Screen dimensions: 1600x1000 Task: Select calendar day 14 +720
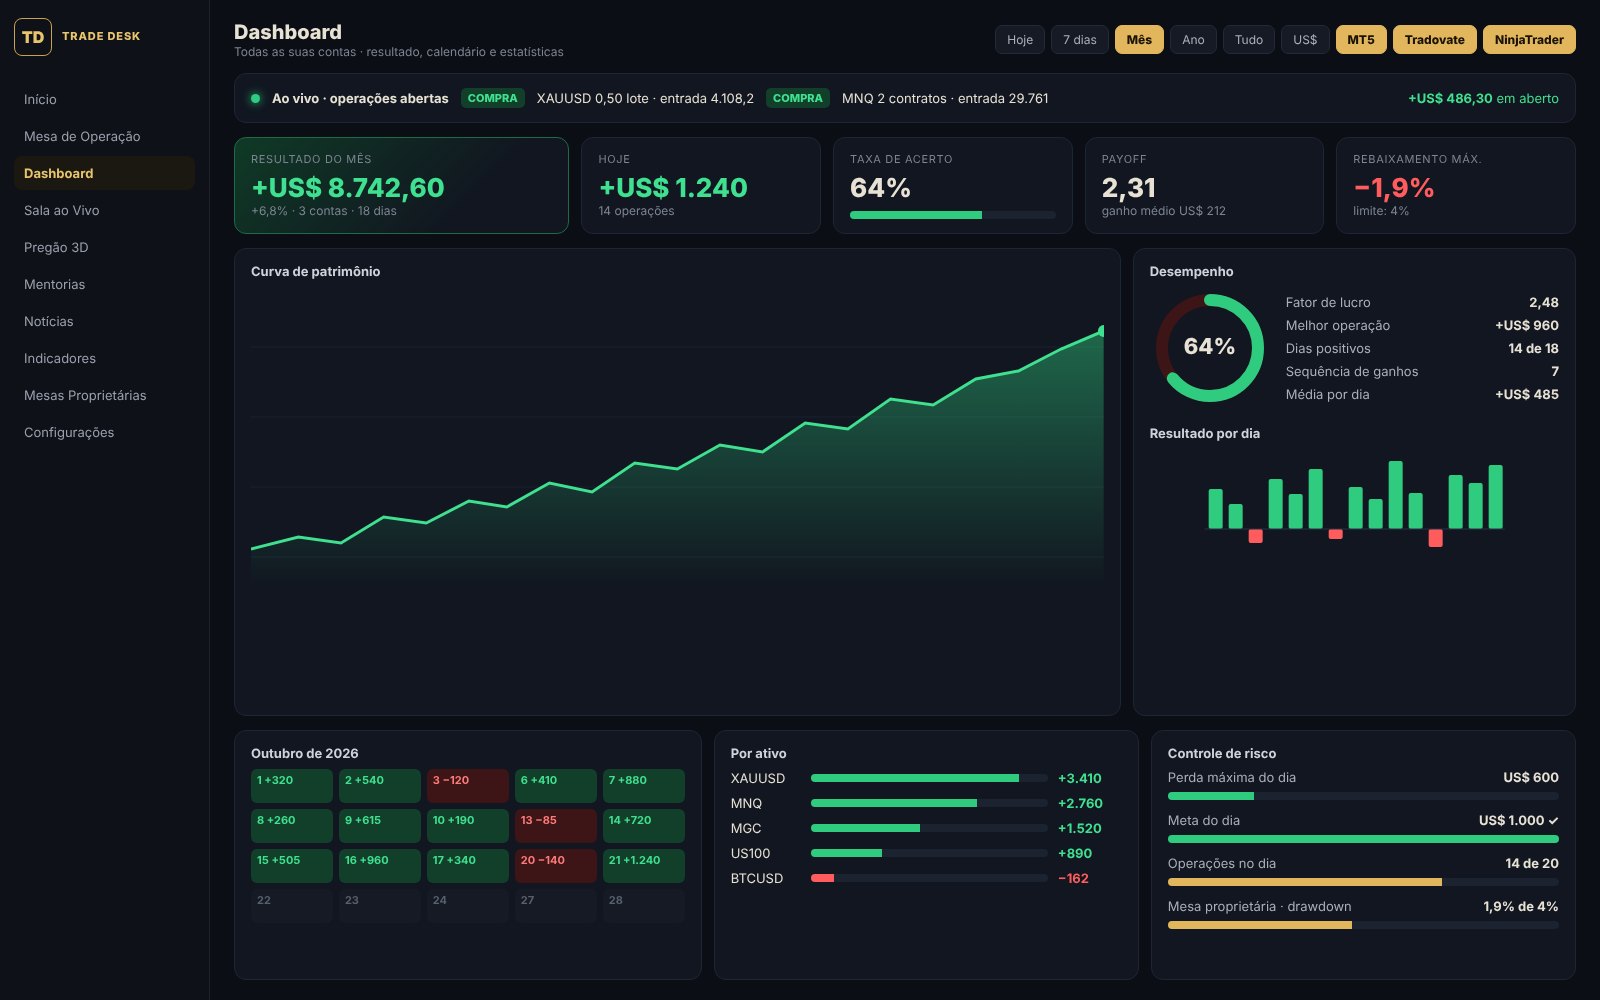point(644,826)
